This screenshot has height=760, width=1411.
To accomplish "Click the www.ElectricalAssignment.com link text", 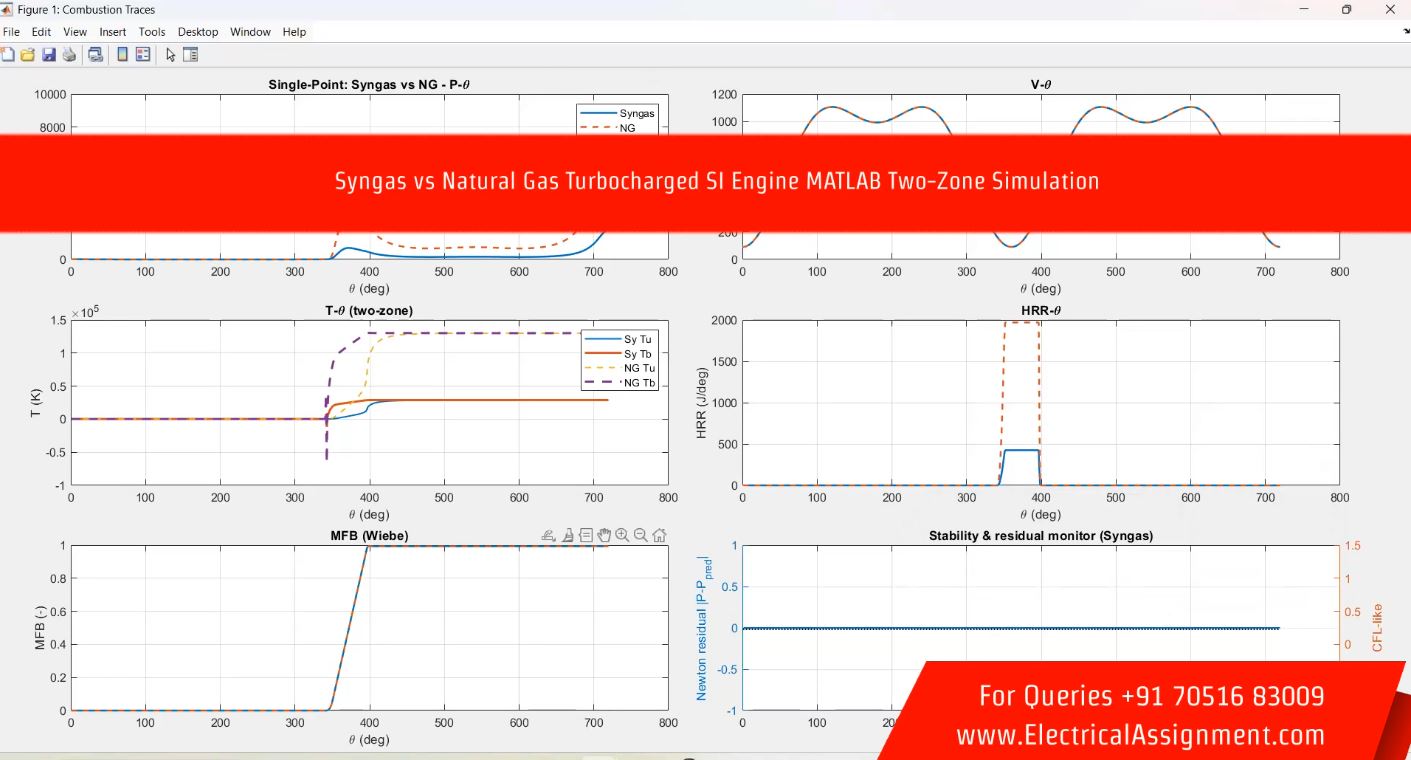I will 1140,736.
